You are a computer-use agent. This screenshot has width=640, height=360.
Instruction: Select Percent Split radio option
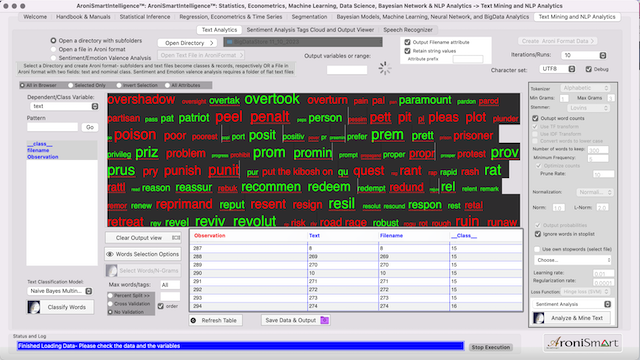[110, 295]
